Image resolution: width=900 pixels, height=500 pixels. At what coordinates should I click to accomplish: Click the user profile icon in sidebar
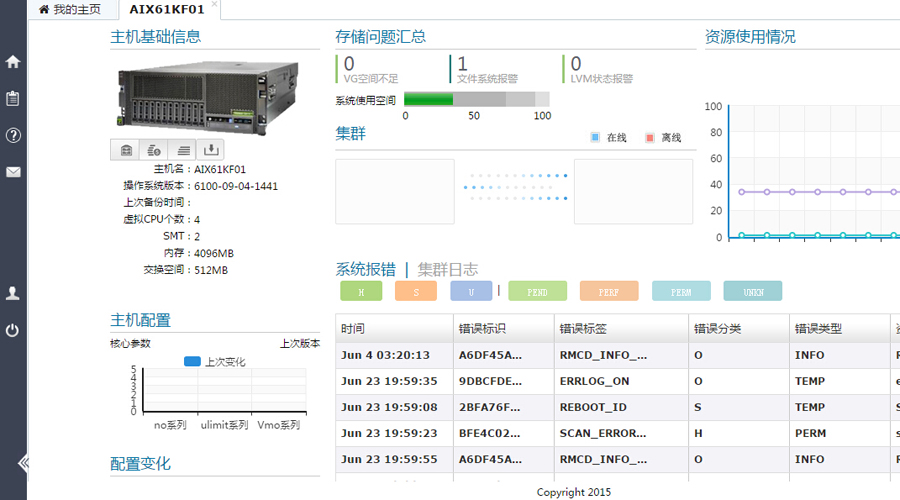pos(13,293)
